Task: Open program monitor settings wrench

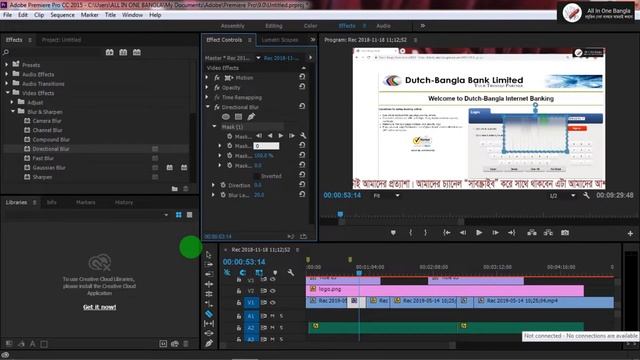Action: 586,196
